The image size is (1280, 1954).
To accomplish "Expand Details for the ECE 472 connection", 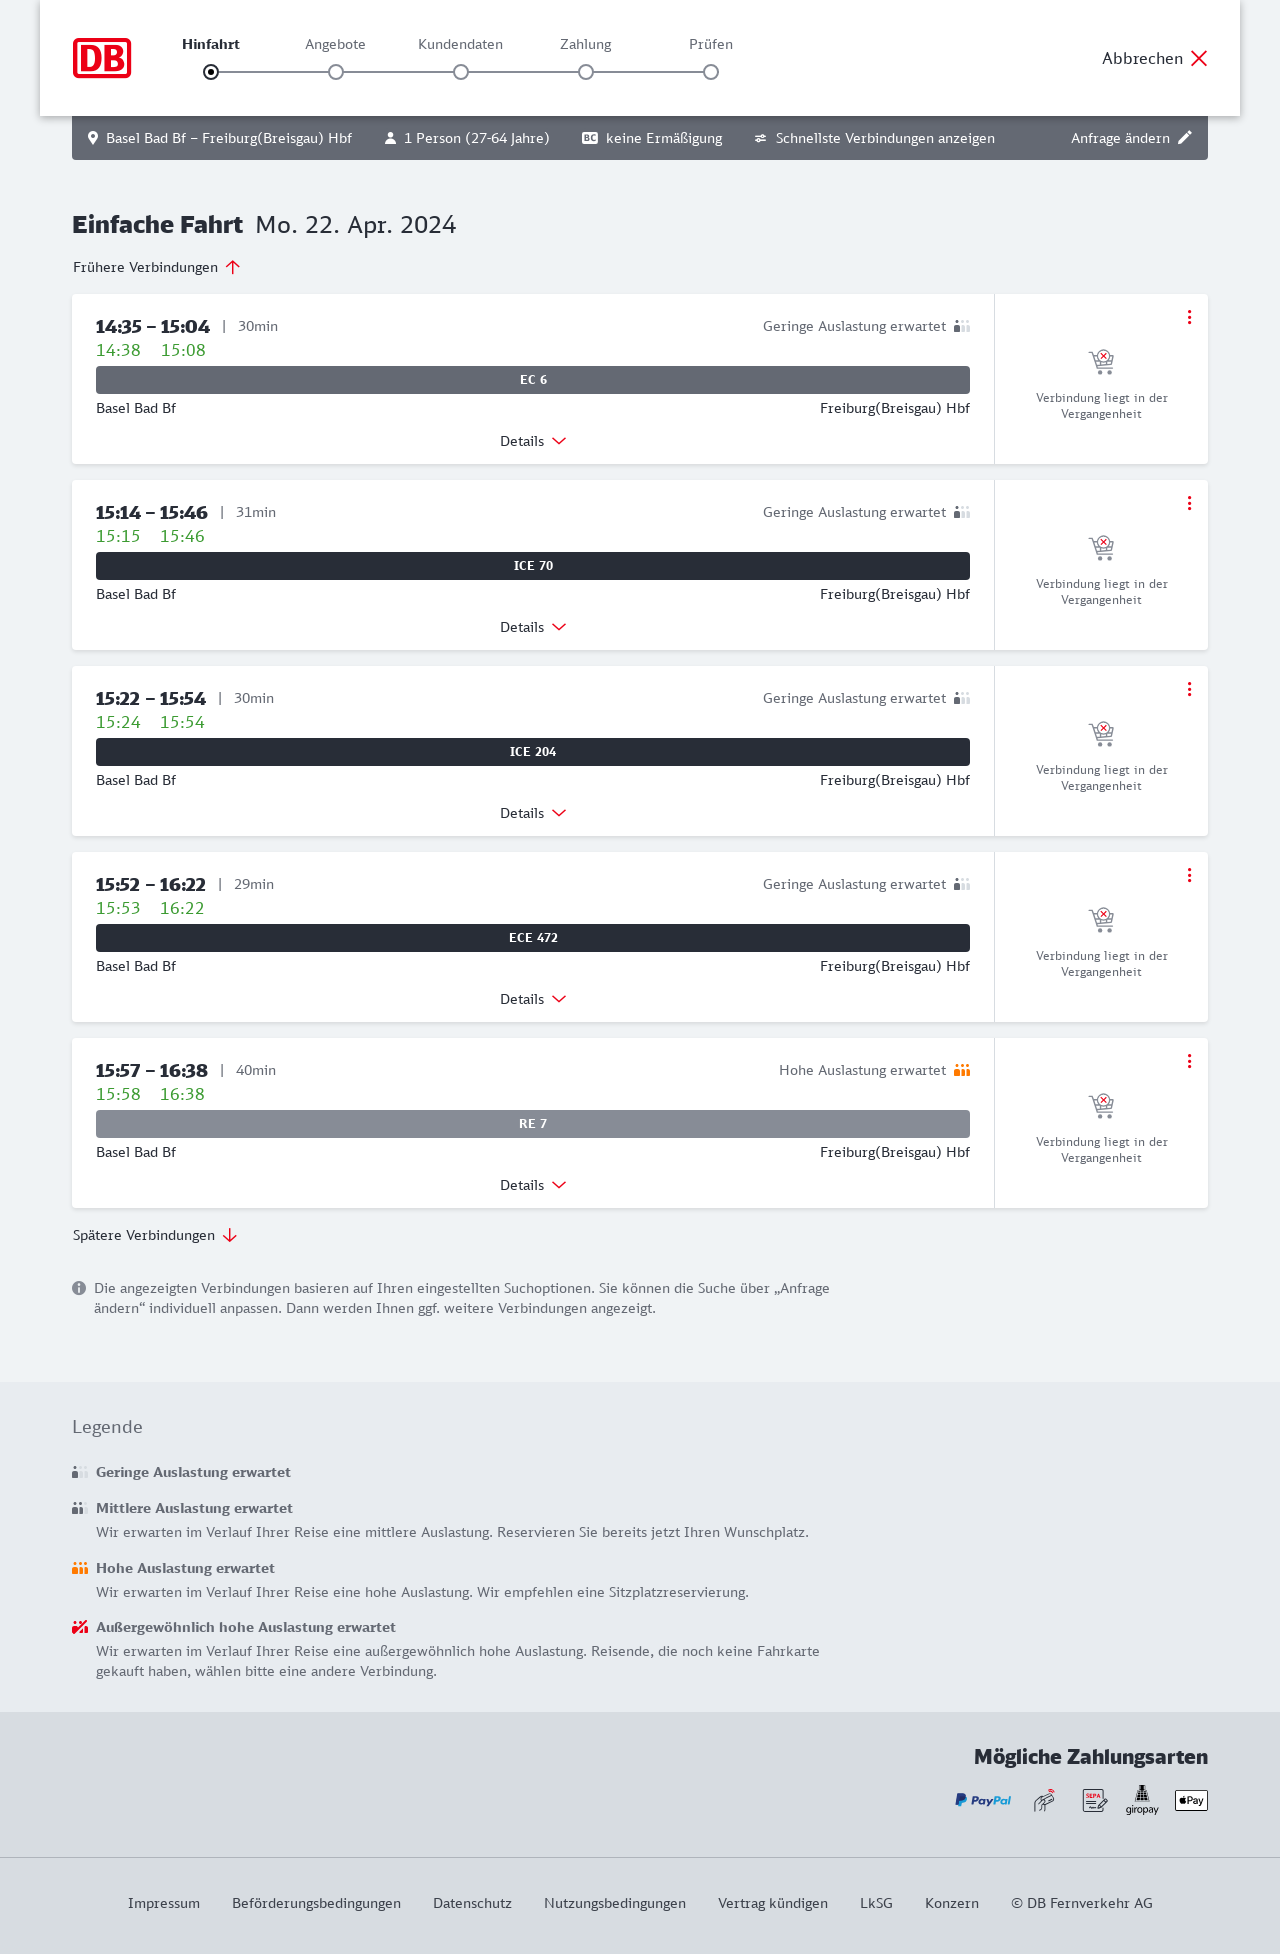I will 533,999.
